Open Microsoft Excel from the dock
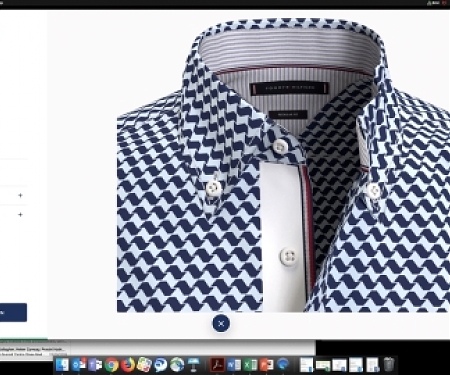450x375 pixels. [x=250, y=365]
